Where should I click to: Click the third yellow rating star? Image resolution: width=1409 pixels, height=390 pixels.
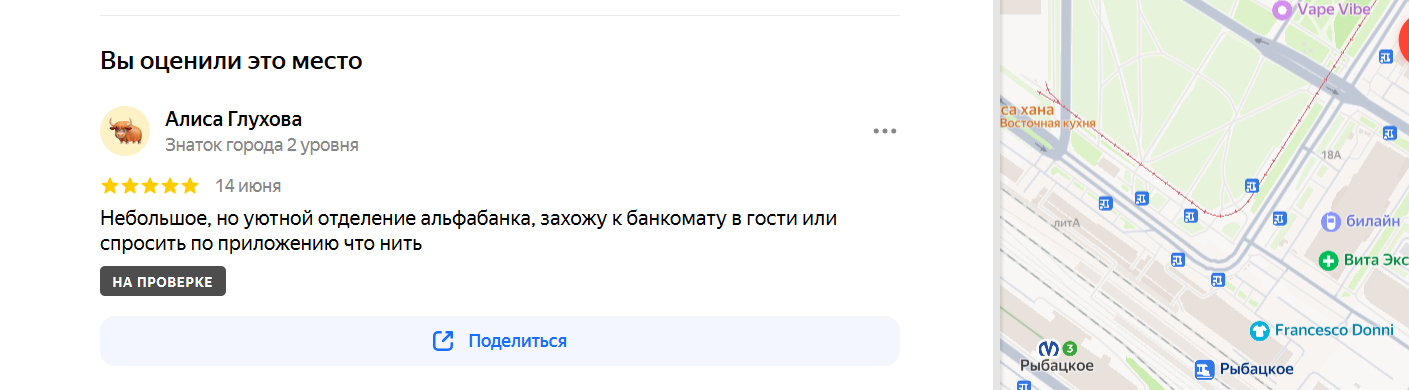click(x=150, y=186)
